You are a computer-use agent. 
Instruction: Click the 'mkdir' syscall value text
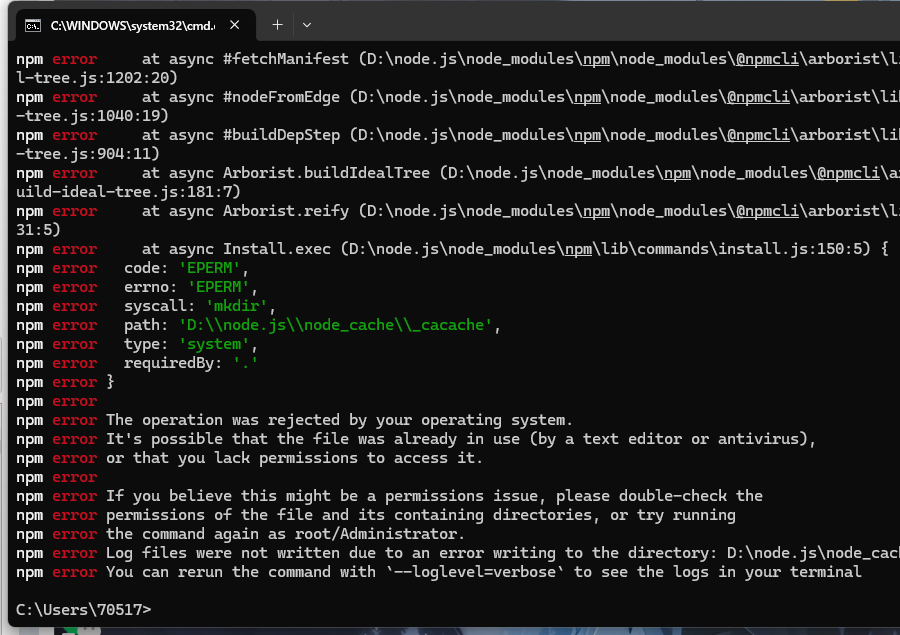[x=237, y=305]
